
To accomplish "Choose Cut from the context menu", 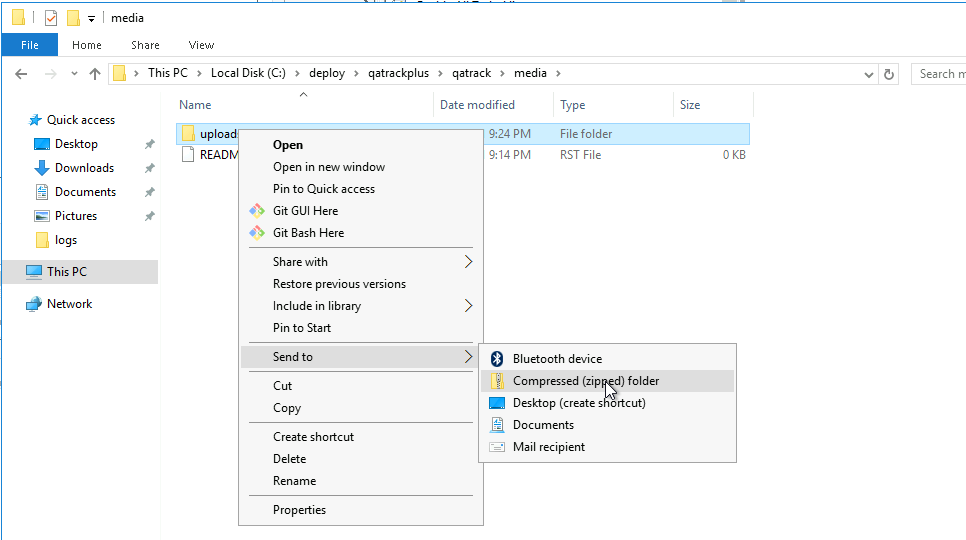I will (360, 386).
